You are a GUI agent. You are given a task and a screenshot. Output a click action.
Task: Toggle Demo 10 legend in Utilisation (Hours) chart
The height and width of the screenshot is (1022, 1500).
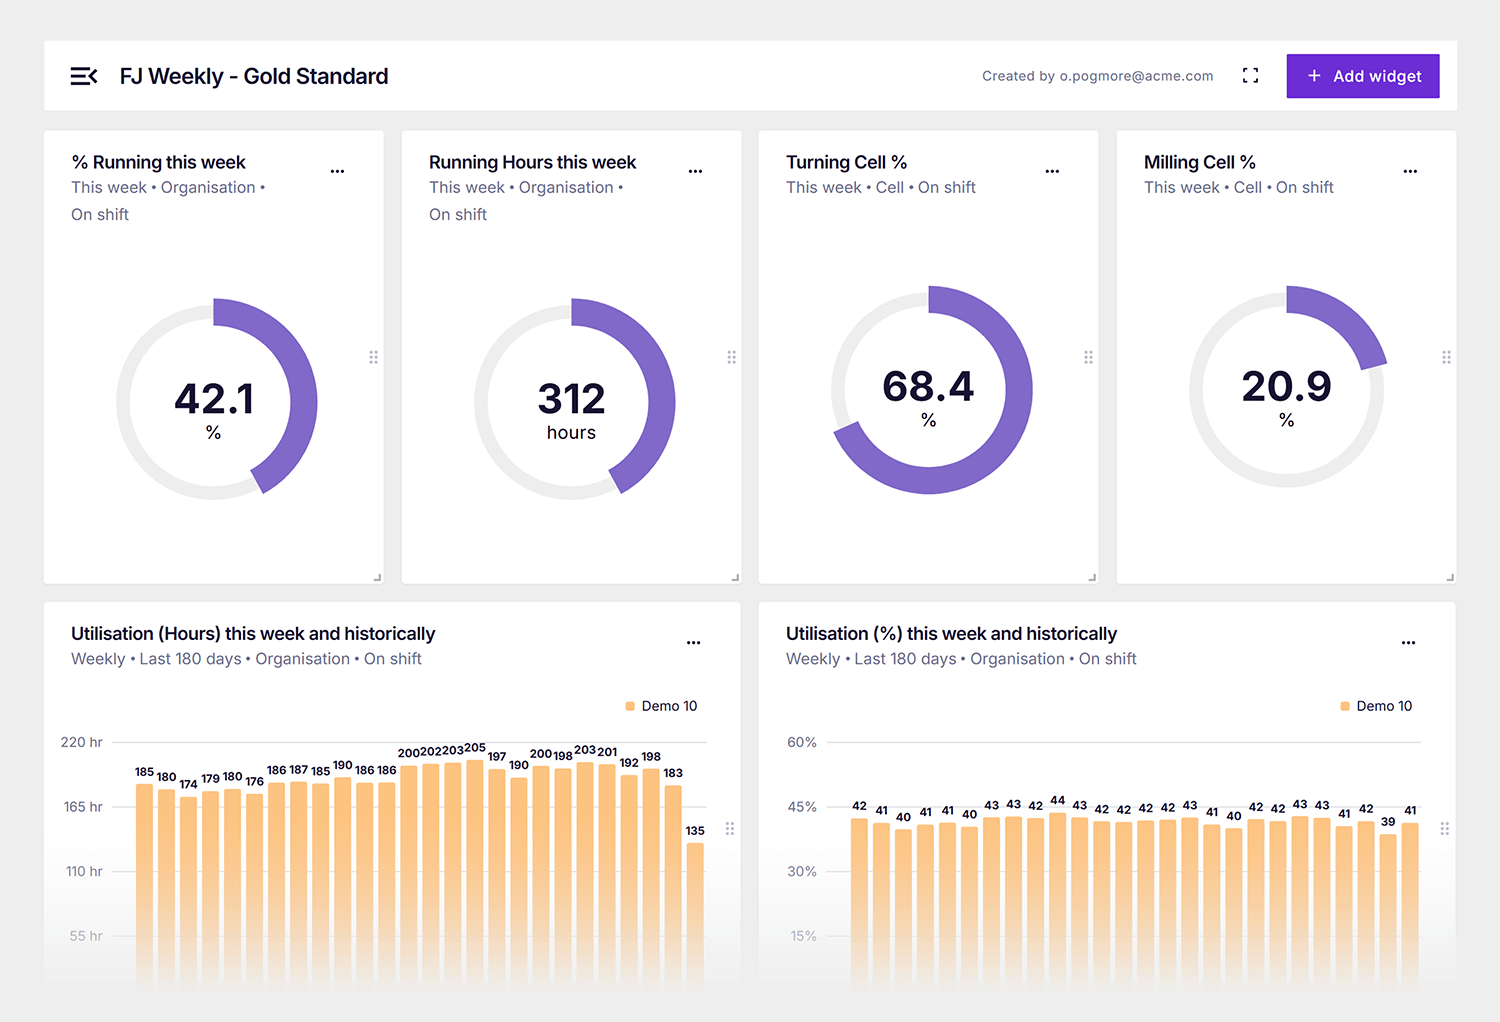(x=661, y=706)
